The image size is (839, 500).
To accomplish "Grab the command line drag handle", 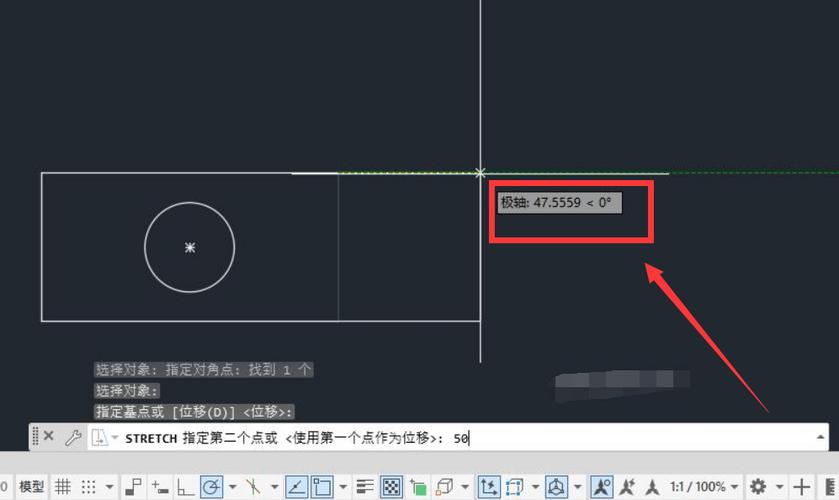I will point(35,436).
